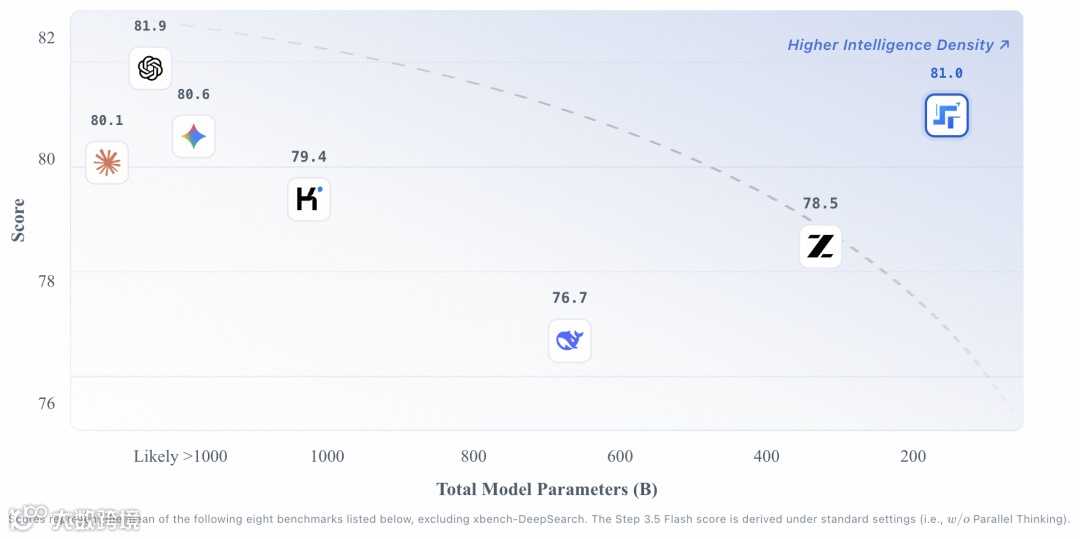Select the Gemini sparkle icon
Screen dimensions: 1080x539
tap(193, 136)
